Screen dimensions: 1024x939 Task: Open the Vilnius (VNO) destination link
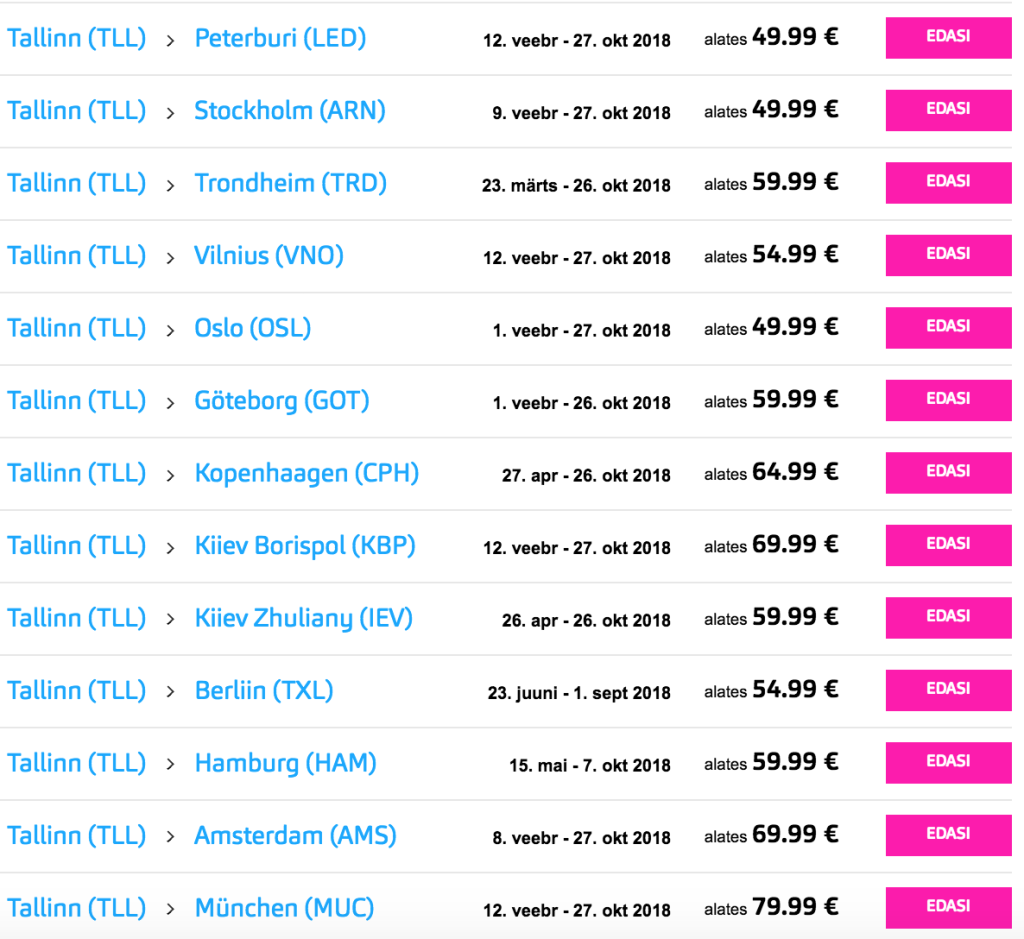[269, 256]
